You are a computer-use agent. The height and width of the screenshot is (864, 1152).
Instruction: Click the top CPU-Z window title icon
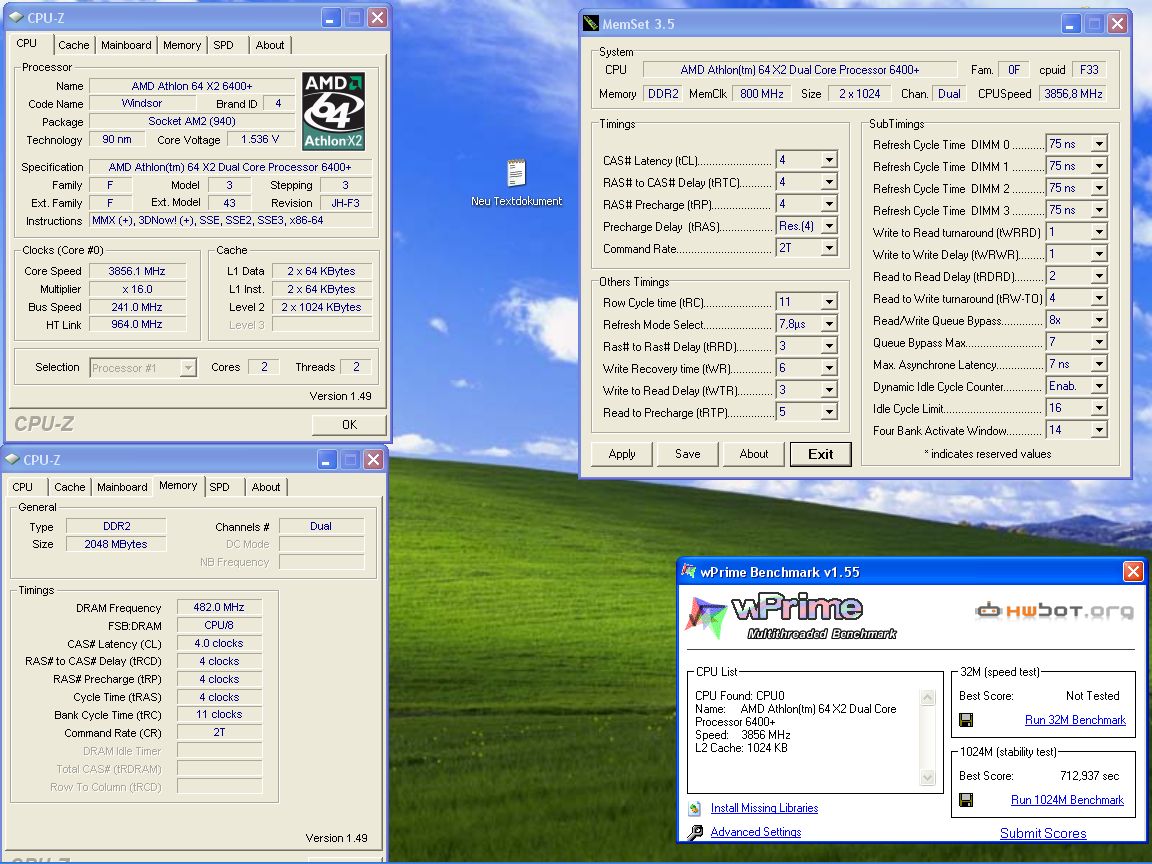[15, 17]
